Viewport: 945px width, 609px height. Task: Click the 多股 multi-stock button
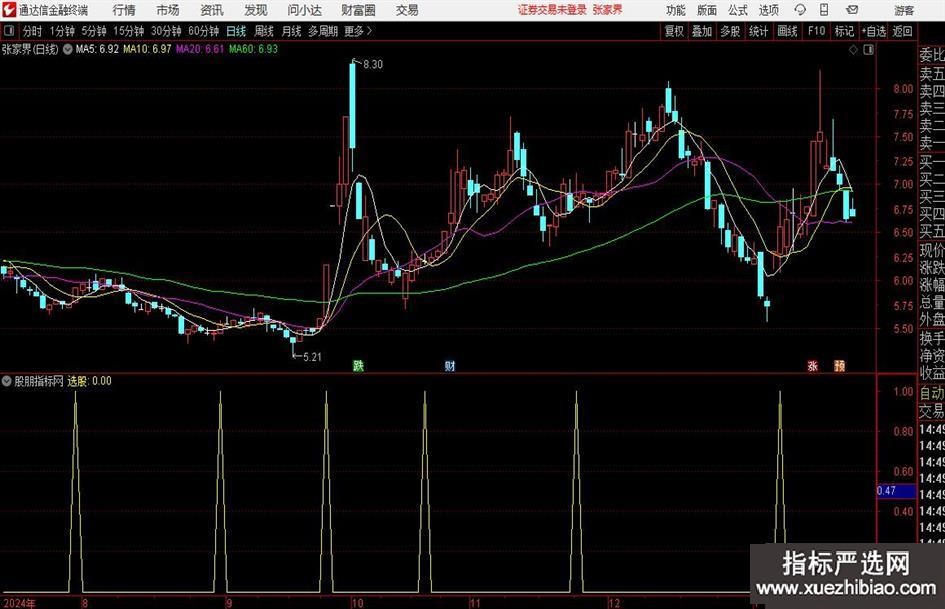[x=730, y=31]
